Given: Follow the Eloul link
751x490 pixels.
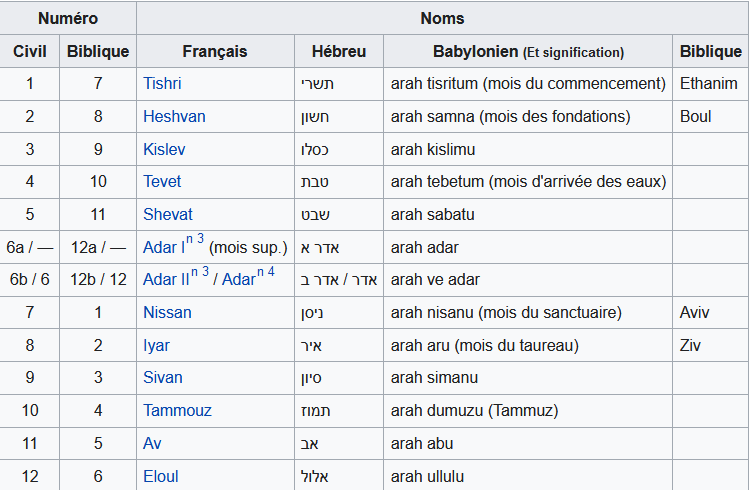Looking at the screenshot, I should (x=160, y=476).
